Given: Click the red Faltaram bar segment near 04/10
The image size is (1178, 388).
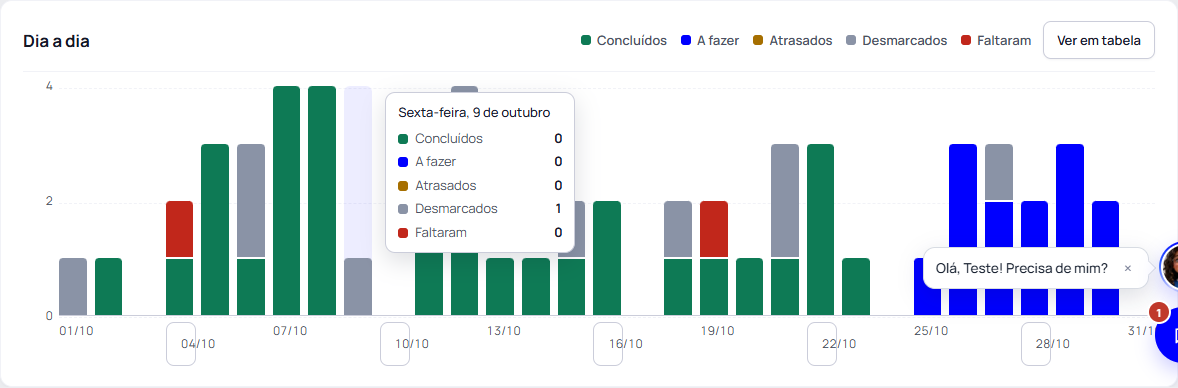Looking at the screenshot, I should tap(180, 229).
